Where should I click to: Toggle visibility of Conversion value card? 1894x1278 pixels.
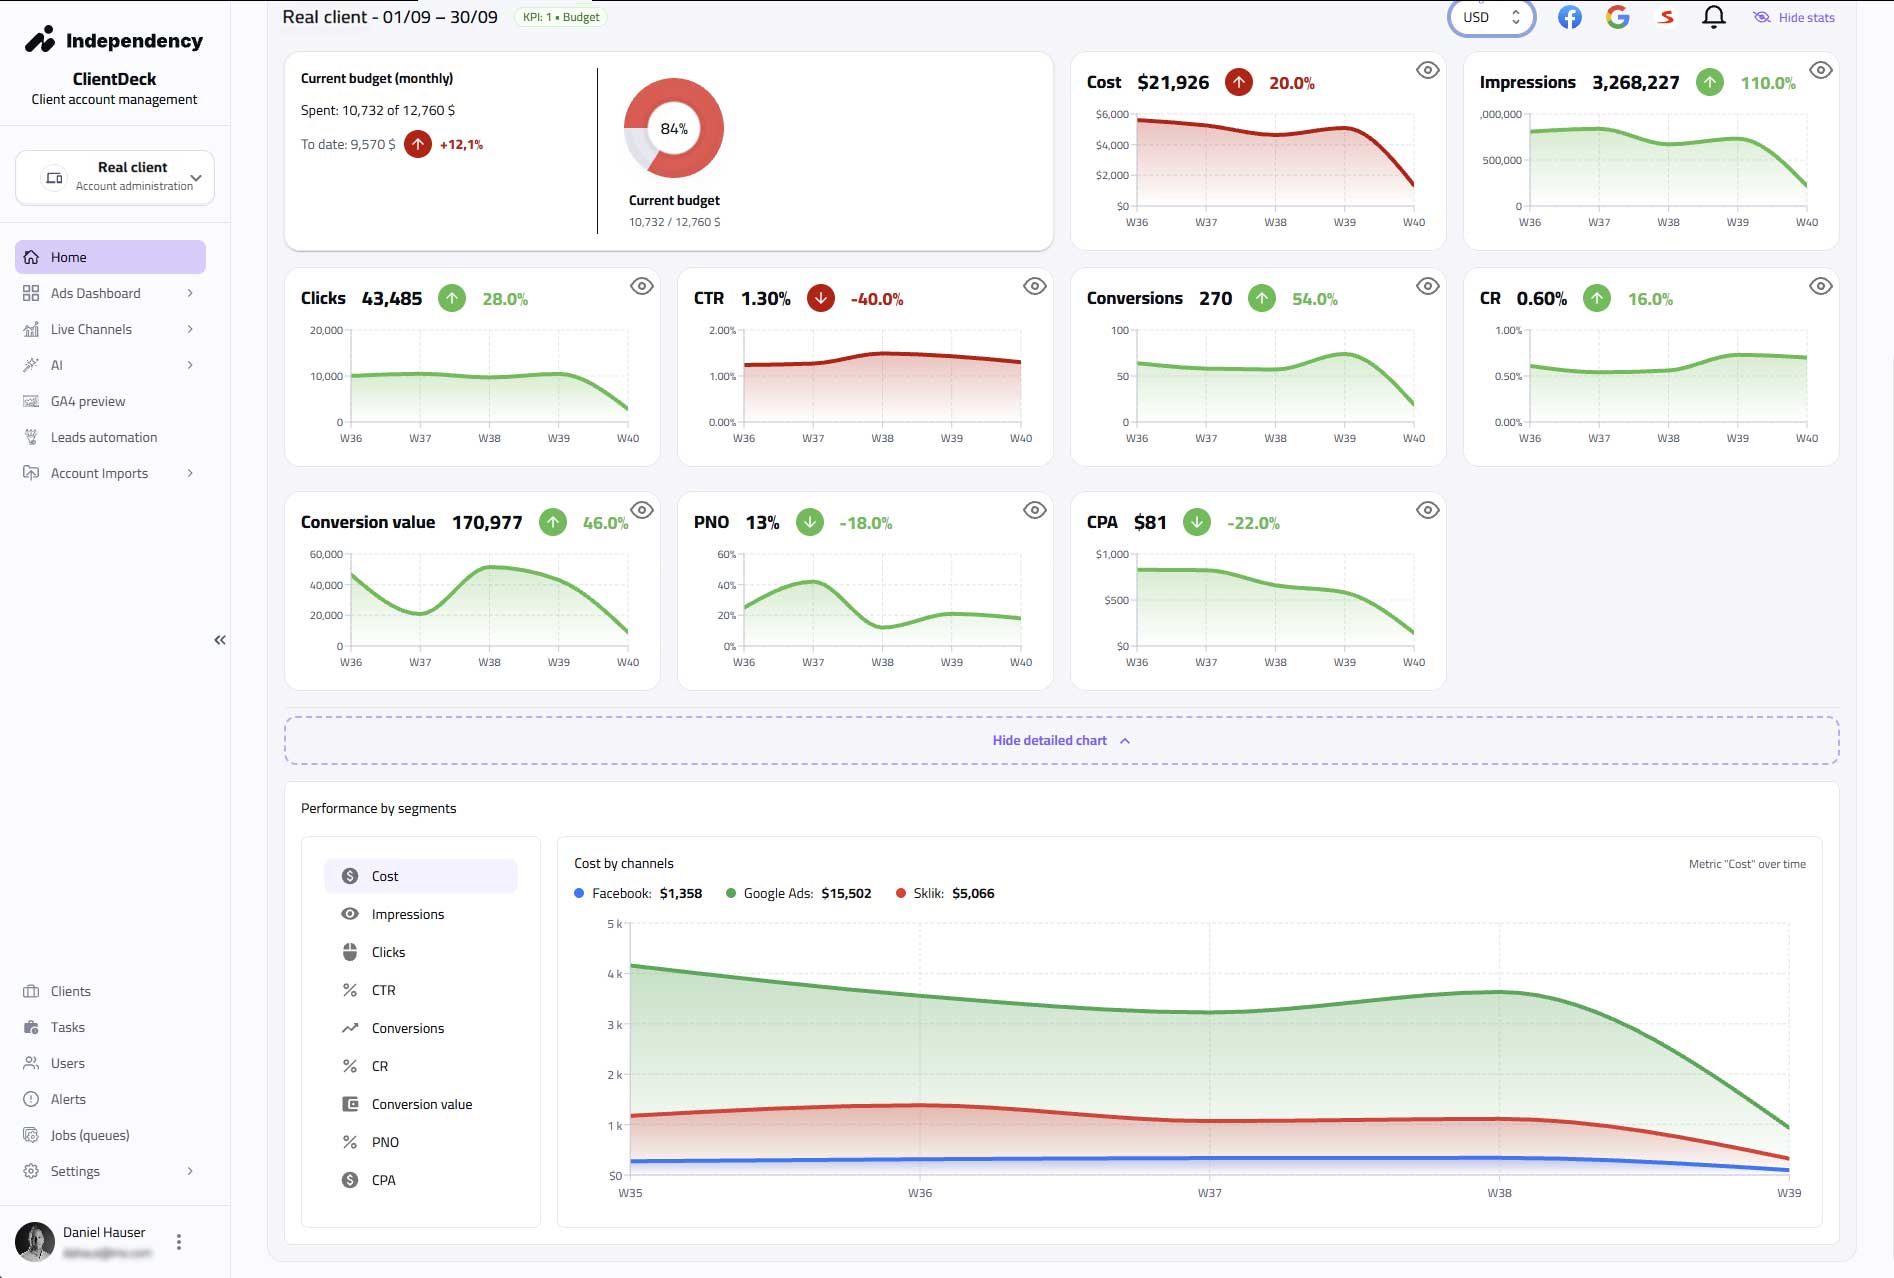[x=641, y=510]
